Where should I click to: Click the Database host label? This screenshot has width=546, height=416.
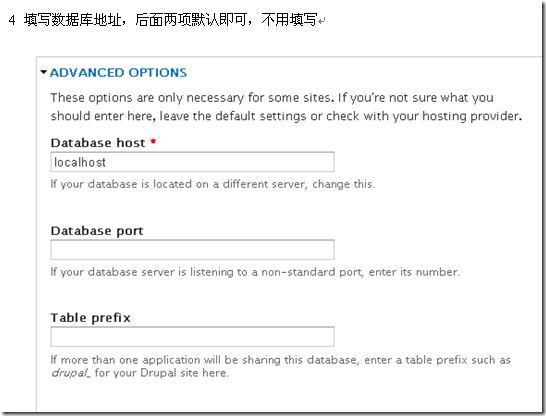tap(98, 143)
